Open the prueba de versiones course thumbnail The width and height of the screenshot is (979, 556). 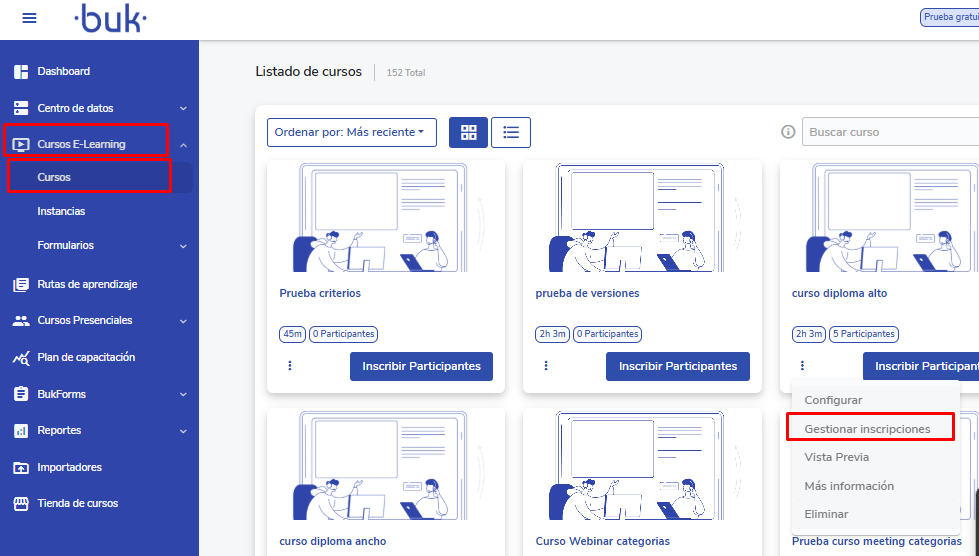[x=642, y=218]
